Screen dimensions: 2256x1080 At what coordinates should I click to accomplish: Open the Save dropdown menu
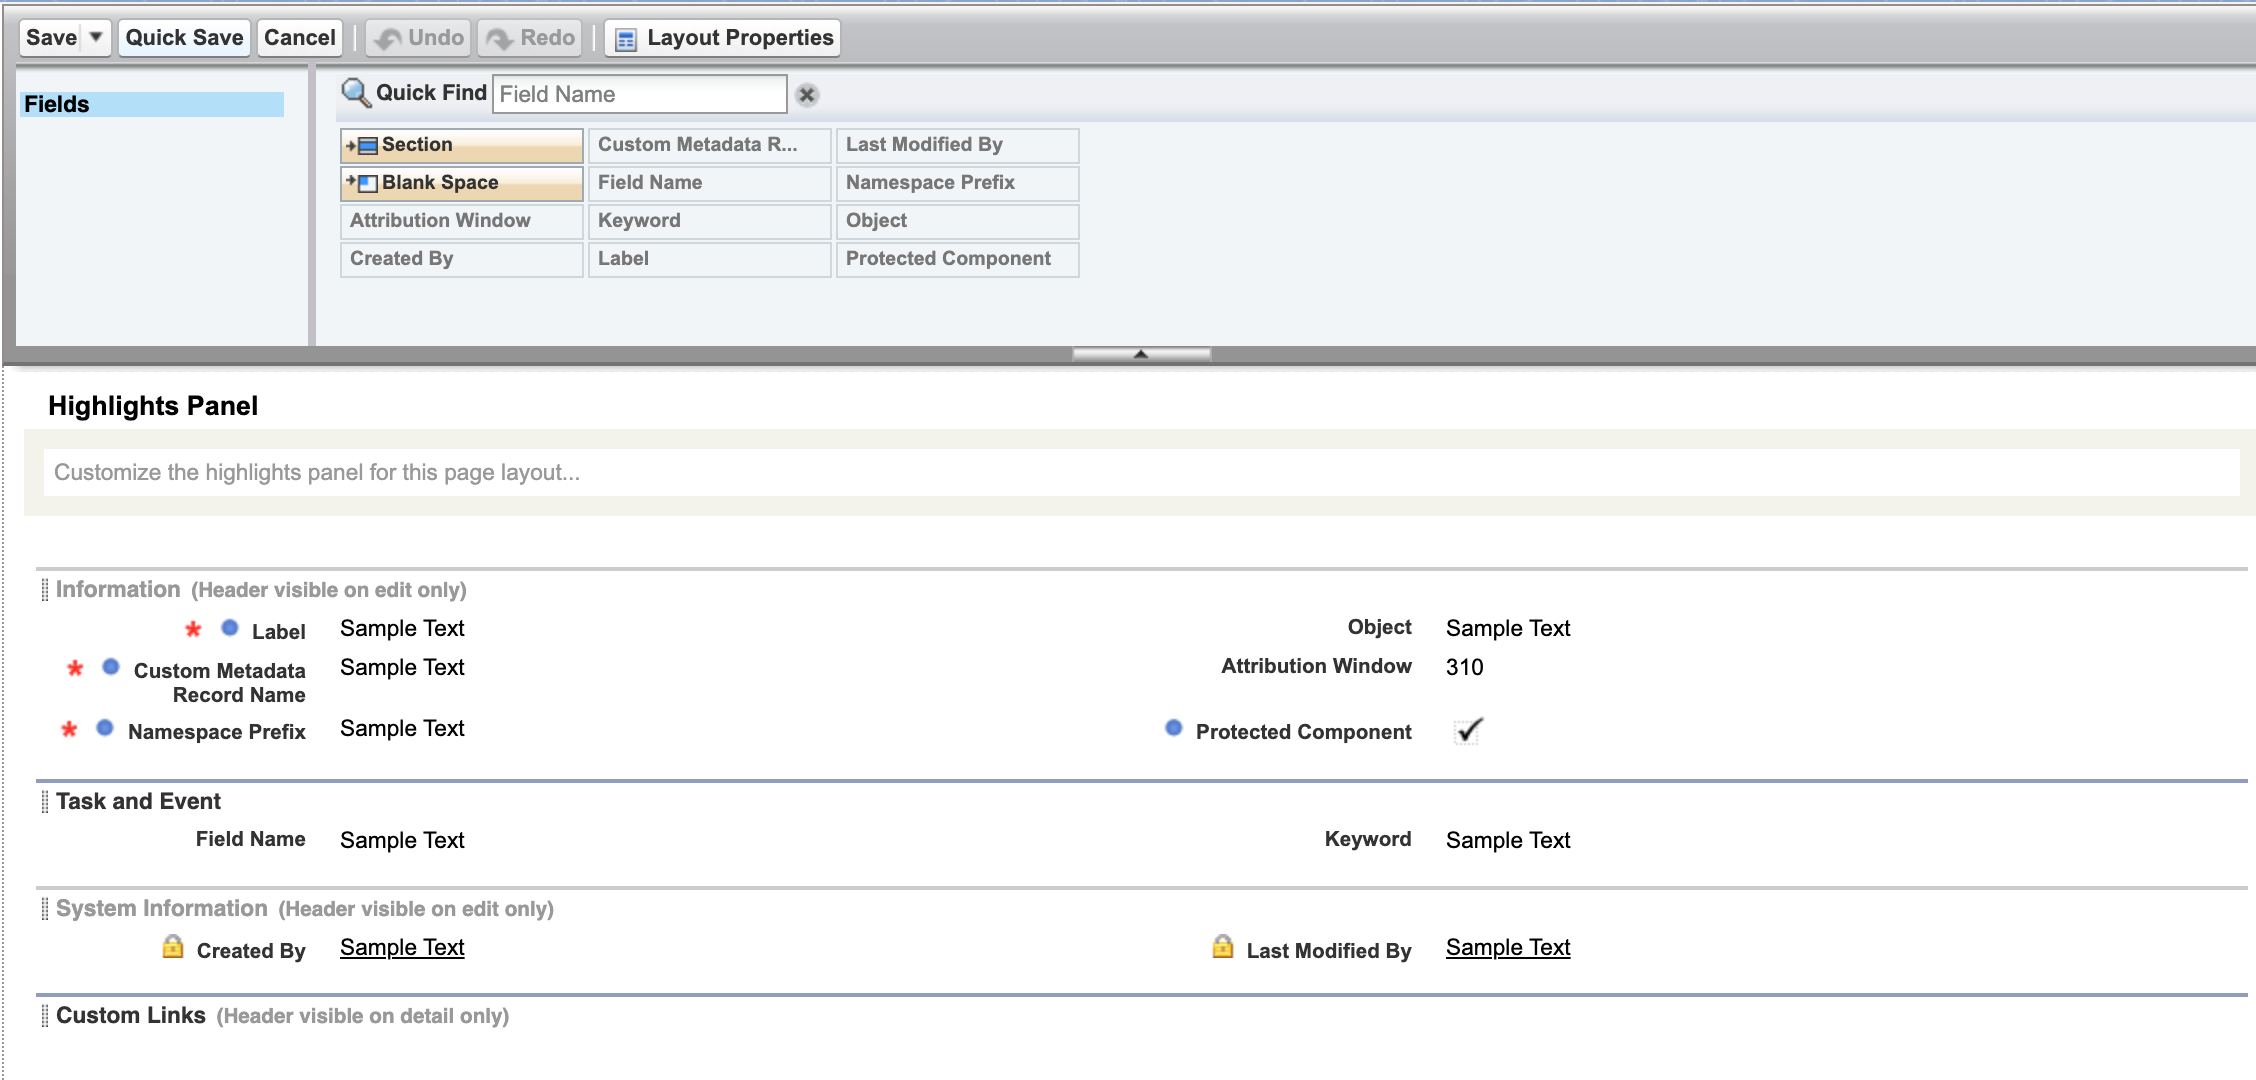(96, 37)
